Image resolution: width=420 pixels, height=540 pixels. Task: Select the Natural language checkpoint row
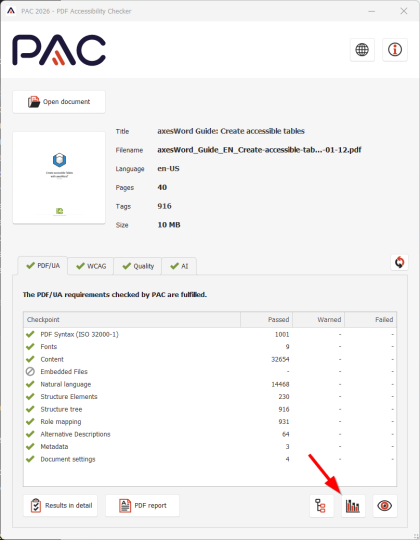[x=210, y=384]
